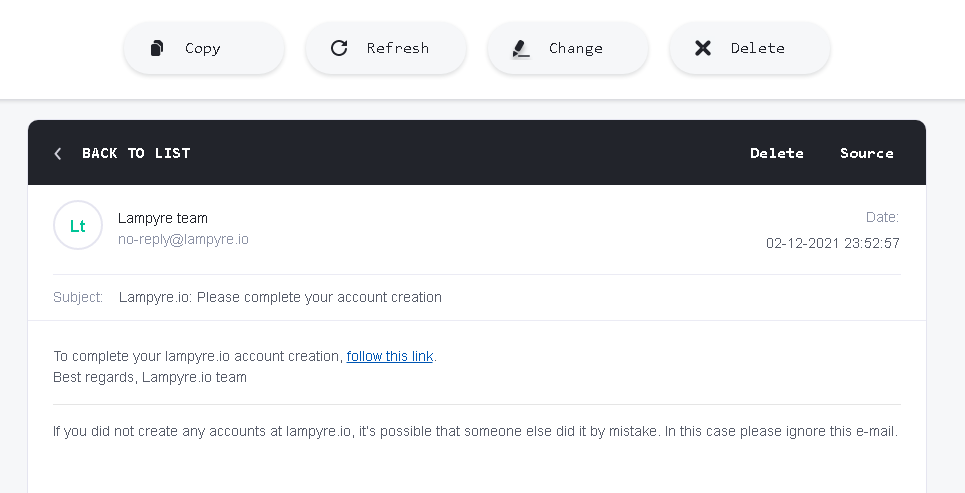Click the Lt sender avatar circle

pyautogui.click(x=78, y=226)
